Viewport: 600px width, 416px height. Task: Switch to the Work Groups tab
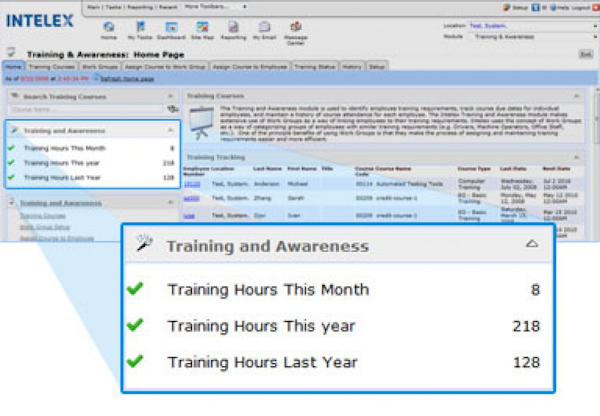click(x=100, y=67)
